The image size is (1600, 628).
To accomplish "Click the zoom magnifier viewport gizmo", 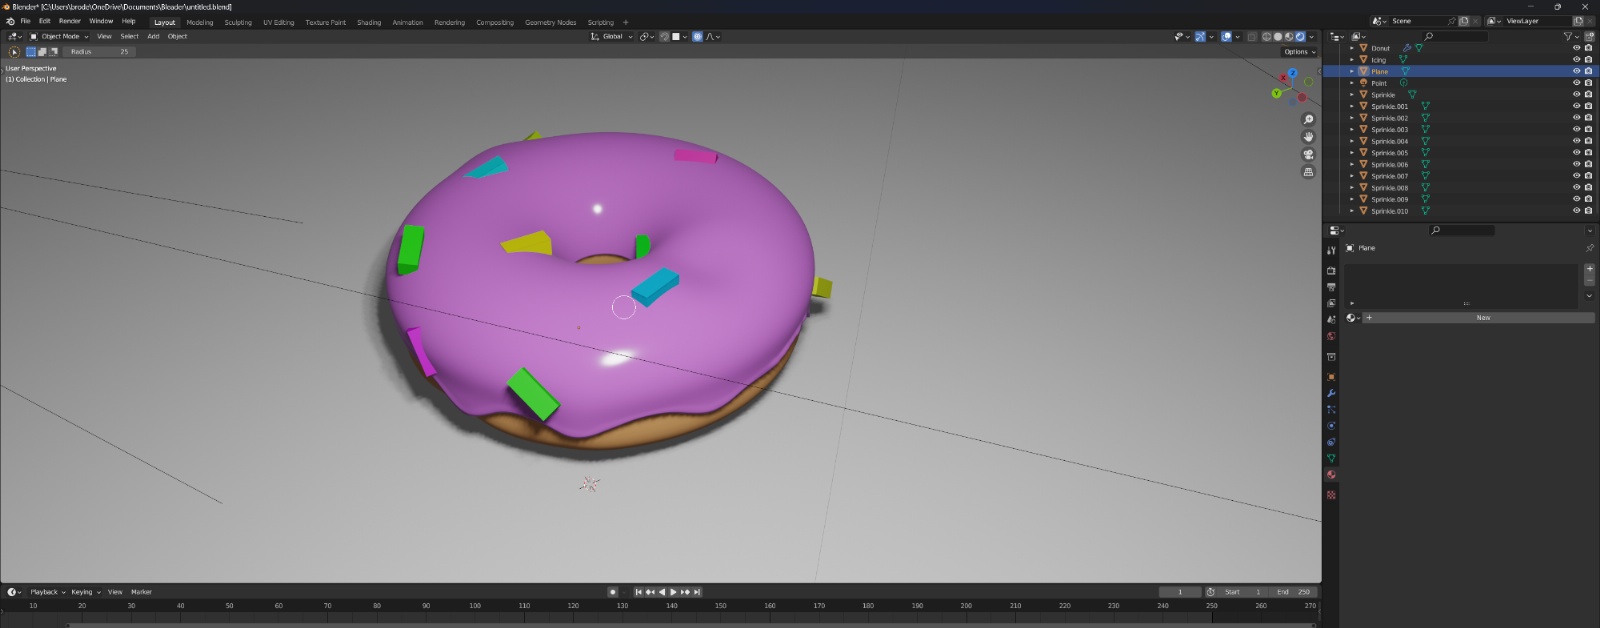I will pyautogui.click(x=1308, y=120).
